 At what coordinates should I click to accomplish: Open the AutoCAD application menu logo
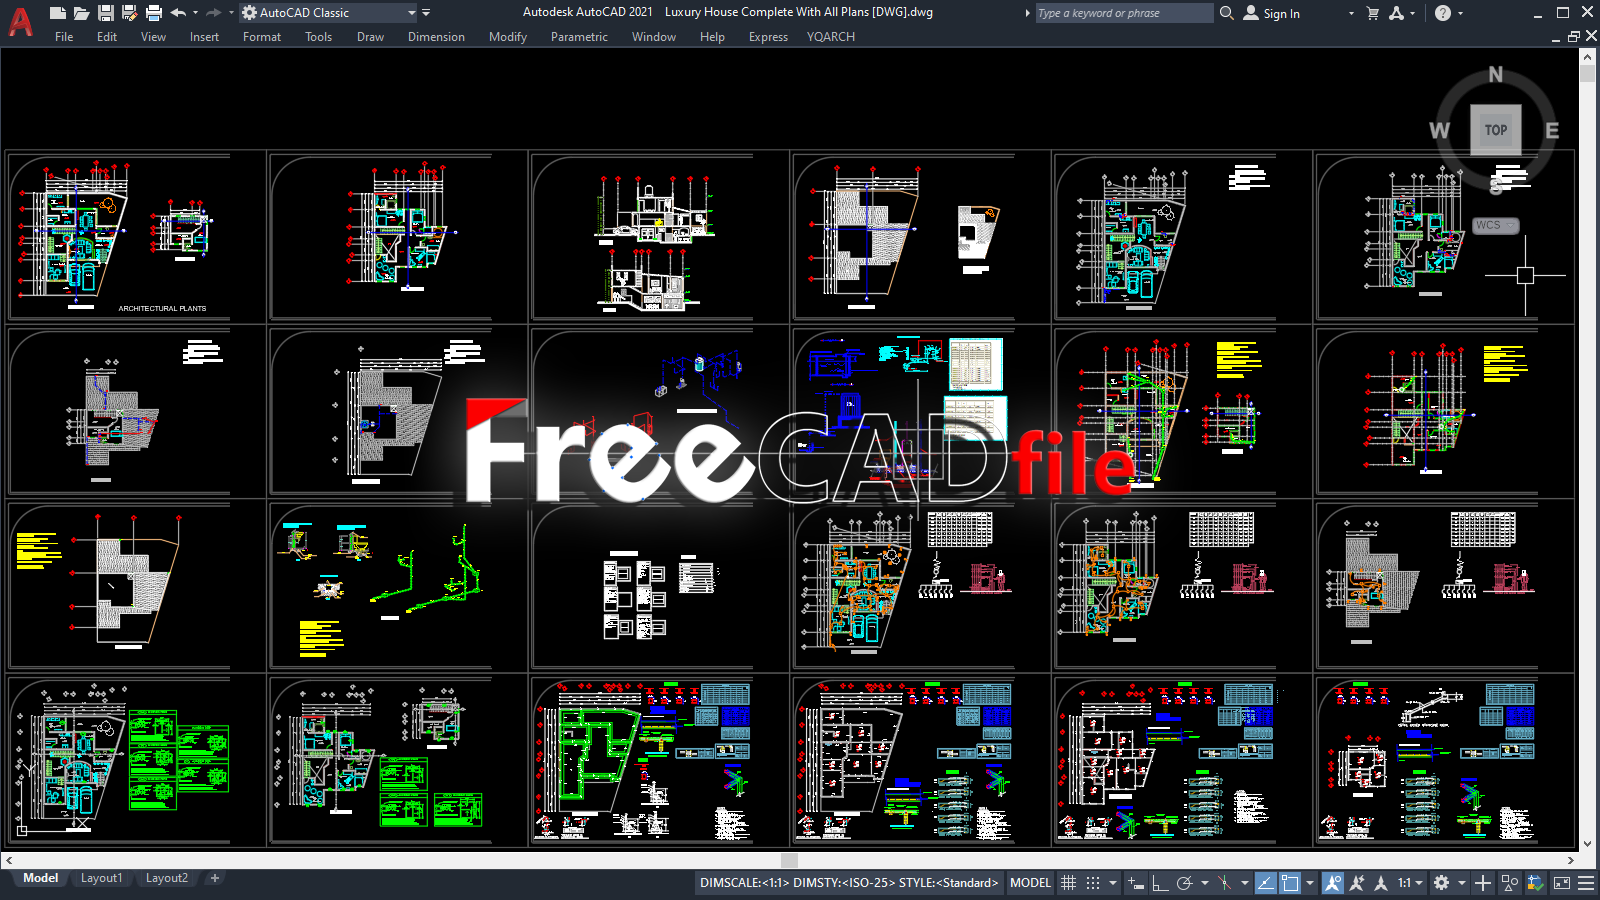pyautogui.click(x=20, y=21)
